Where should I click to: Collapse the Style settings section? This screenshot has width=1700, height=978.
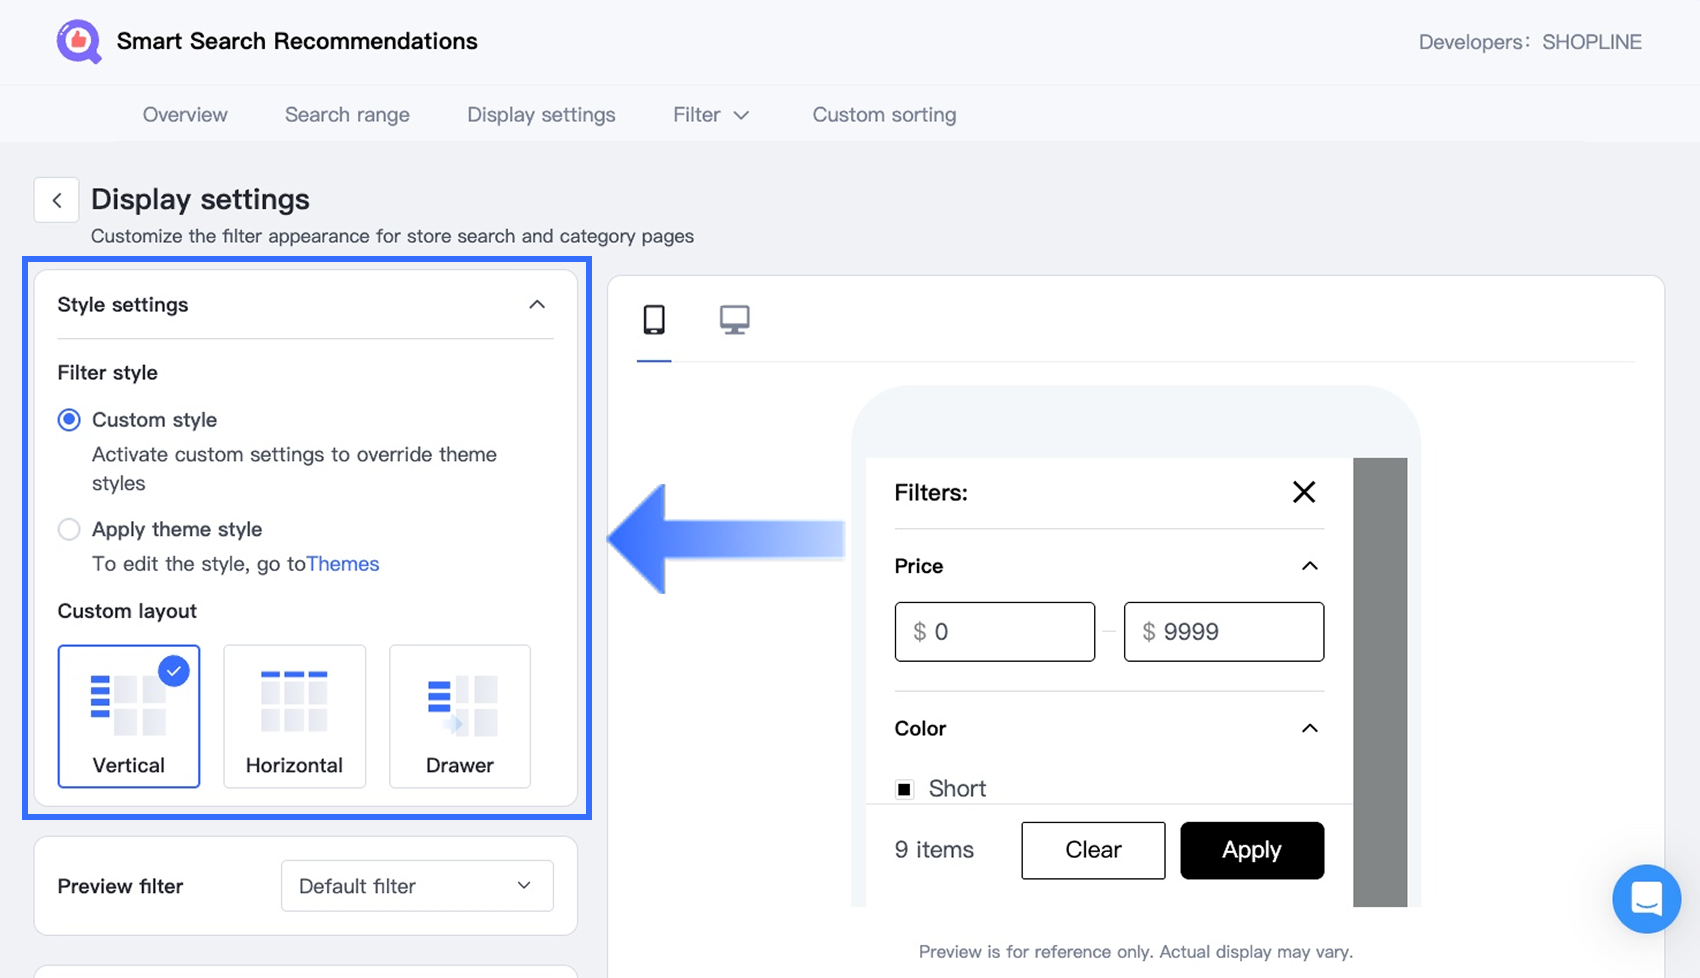click(x=537, y=305)
